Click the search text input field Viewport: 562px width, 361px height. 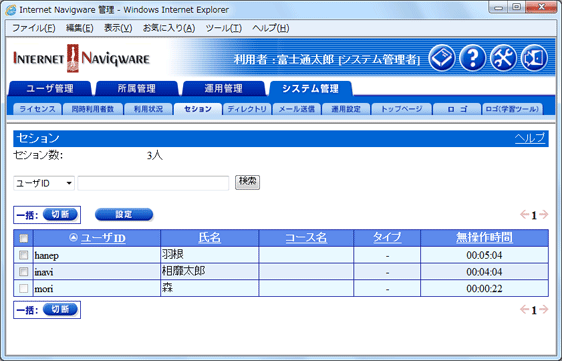coord(153,183)
